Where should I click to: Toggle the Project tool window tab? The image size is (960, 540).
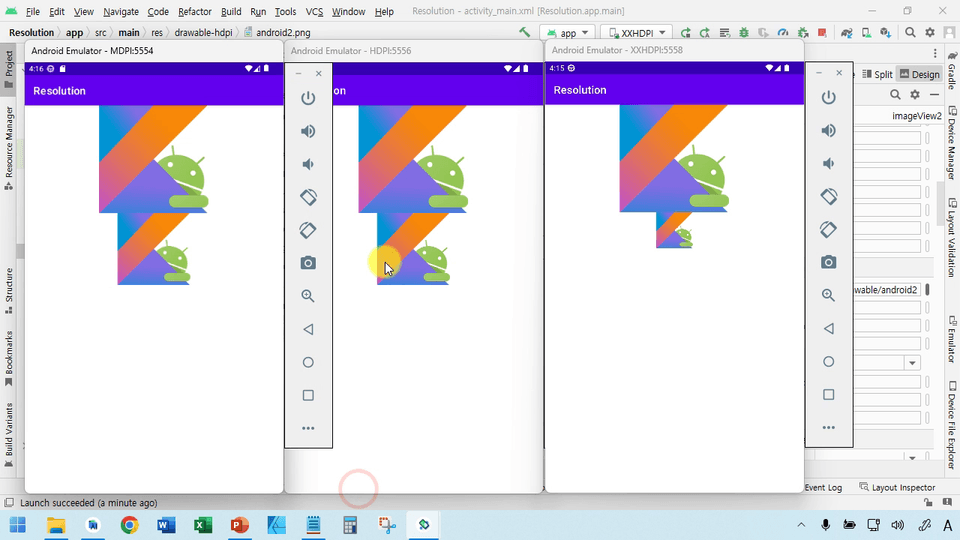9,69
